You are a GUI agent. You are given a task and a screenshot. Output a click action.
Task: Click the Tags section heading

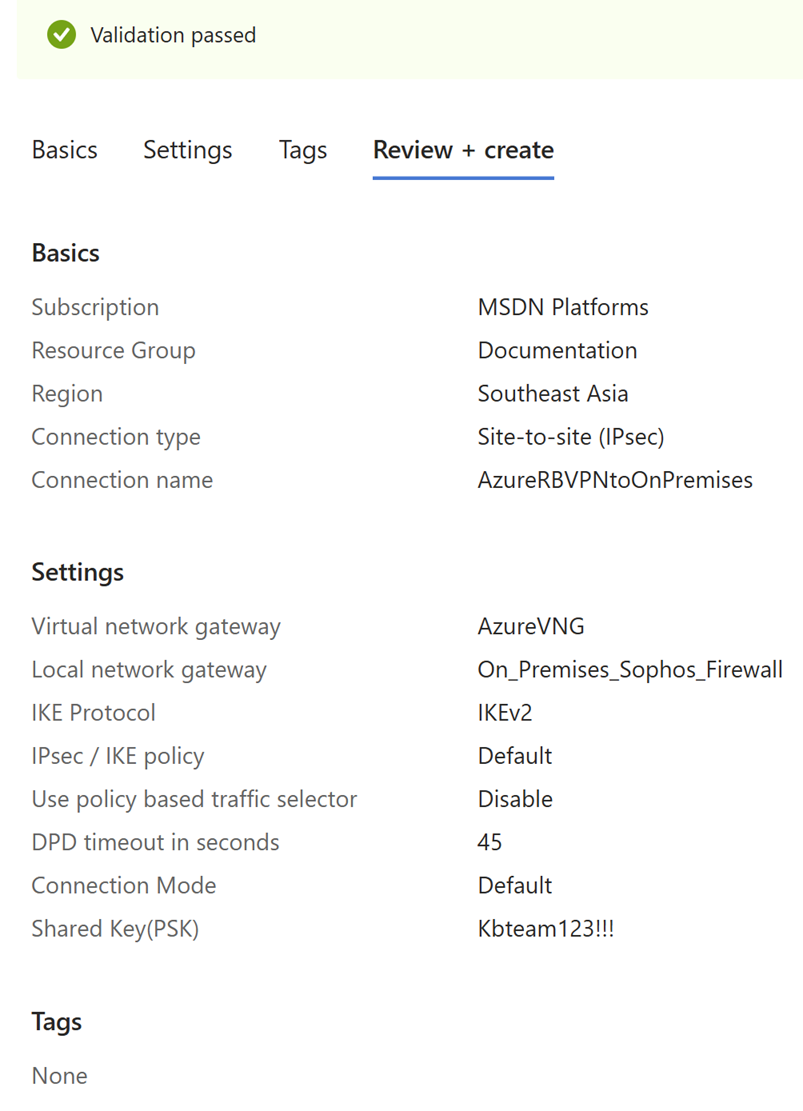click(57, 1022)
